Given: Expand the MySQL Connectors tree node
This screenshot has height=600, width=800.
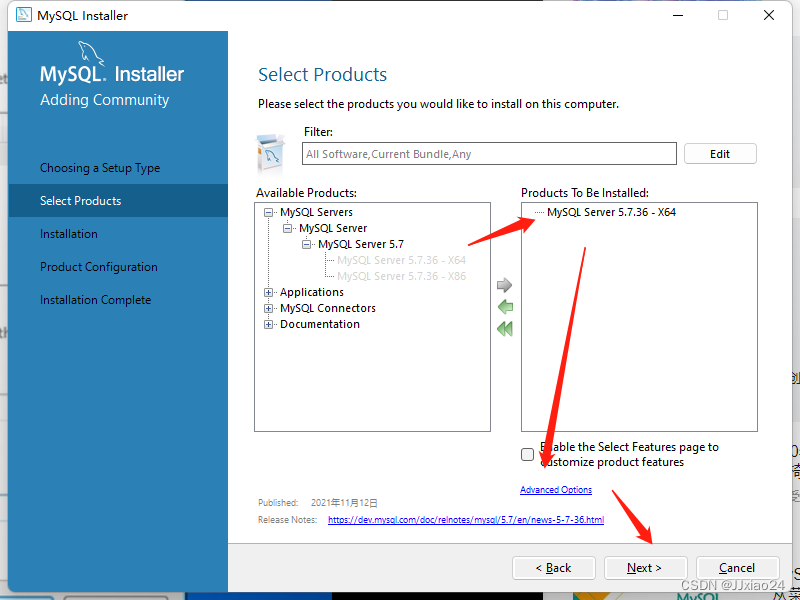Looking at the screenshot, I should point(268,308).
